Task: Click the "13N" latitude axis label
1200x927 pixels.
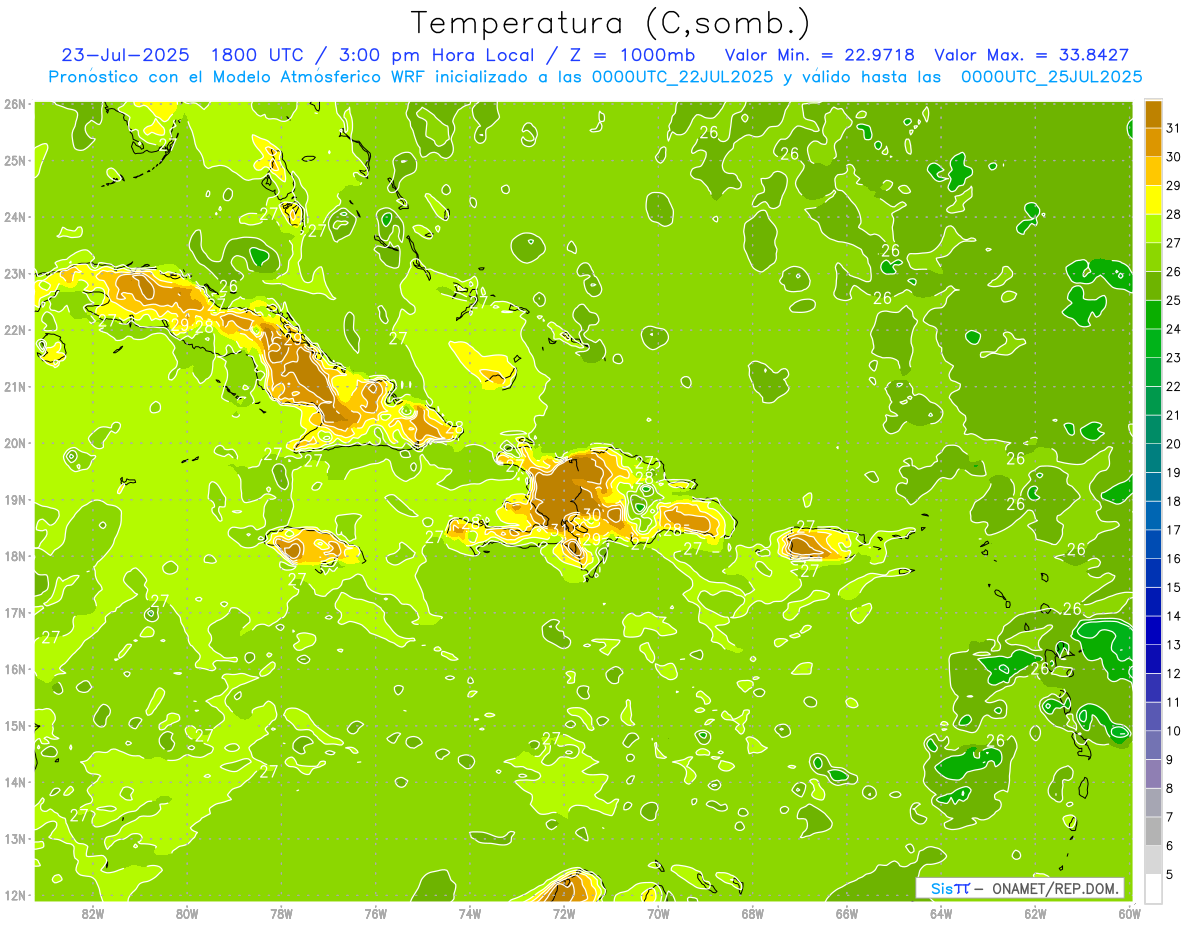Action: (x=15, y=838)
